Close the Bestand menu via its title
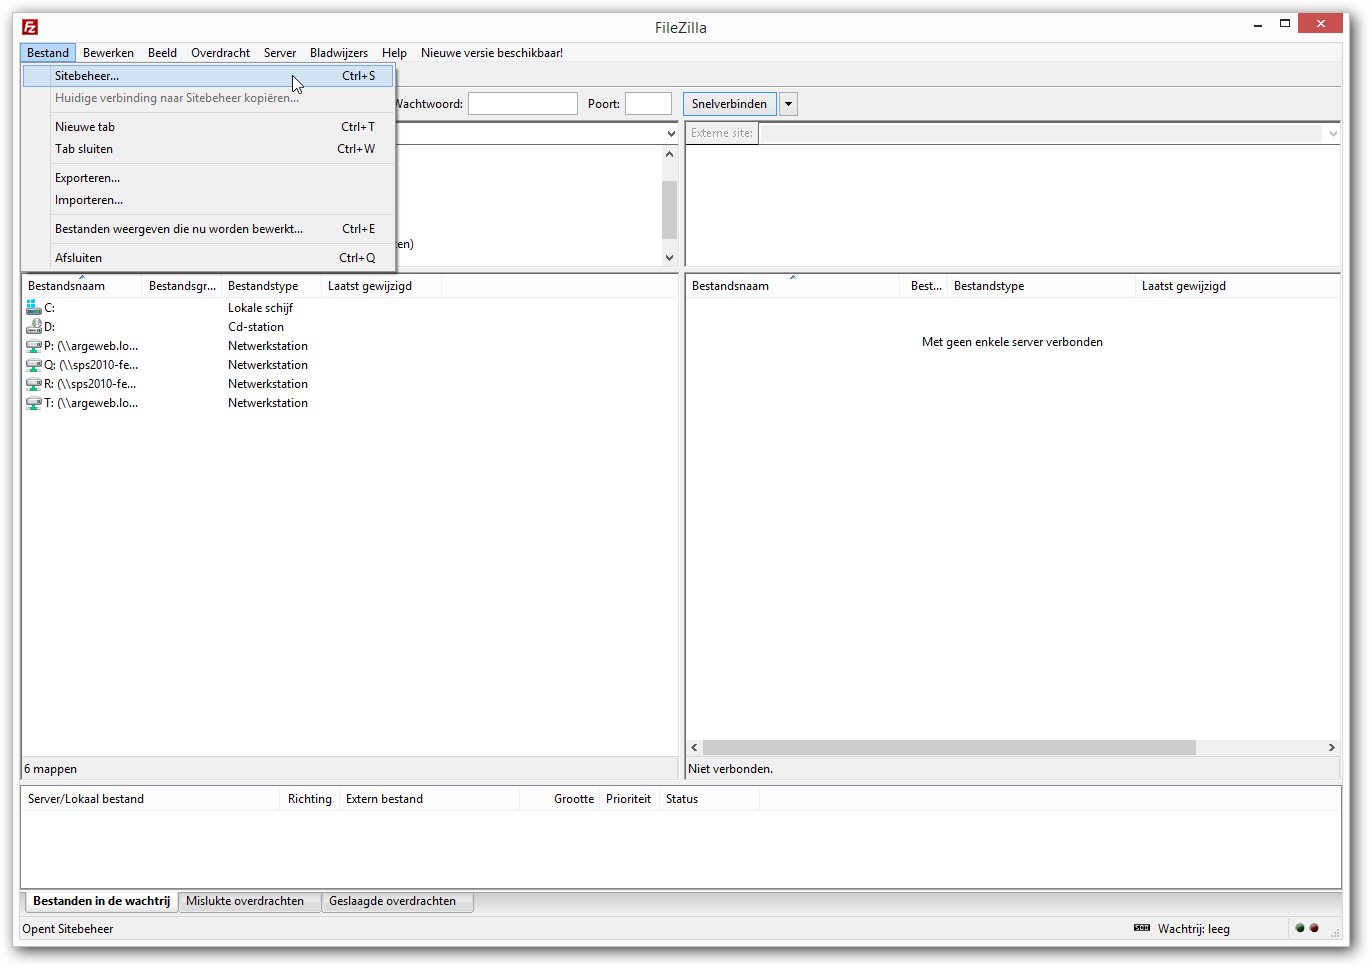 [48, 53]
